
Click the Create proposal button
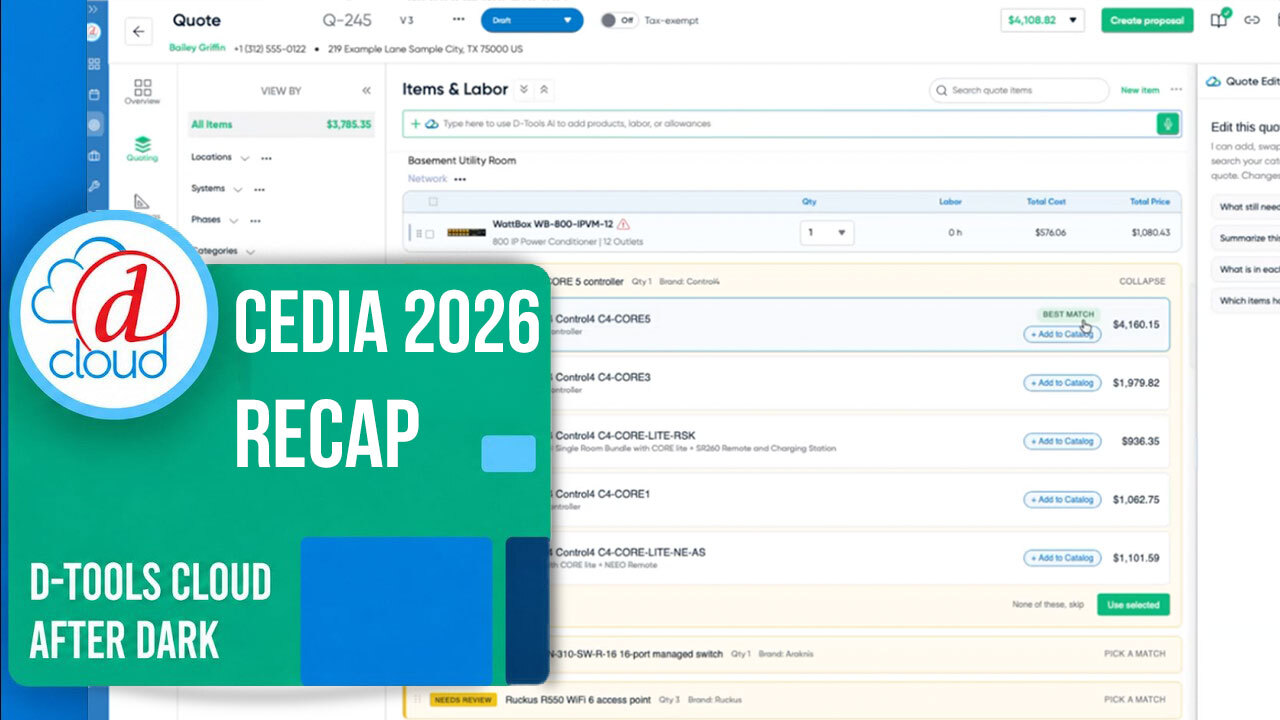click(1147, 20)
